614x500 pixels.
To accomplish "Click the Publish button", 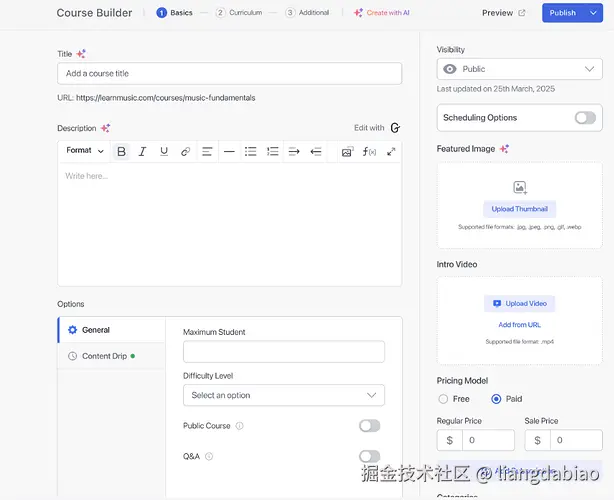I will [x=563, y=13].
